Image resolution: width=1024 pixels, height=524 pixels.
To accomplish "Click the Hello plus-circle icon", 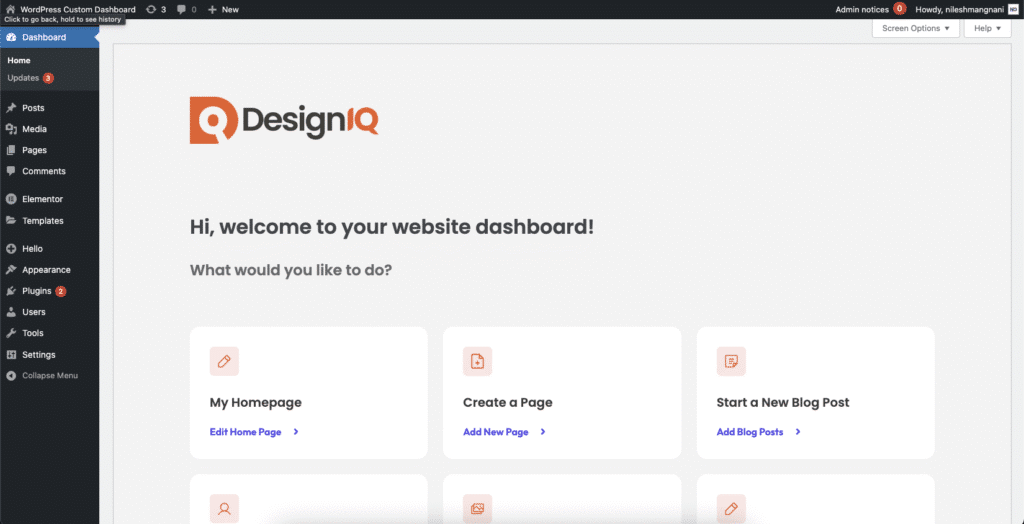I will [11, 249].
